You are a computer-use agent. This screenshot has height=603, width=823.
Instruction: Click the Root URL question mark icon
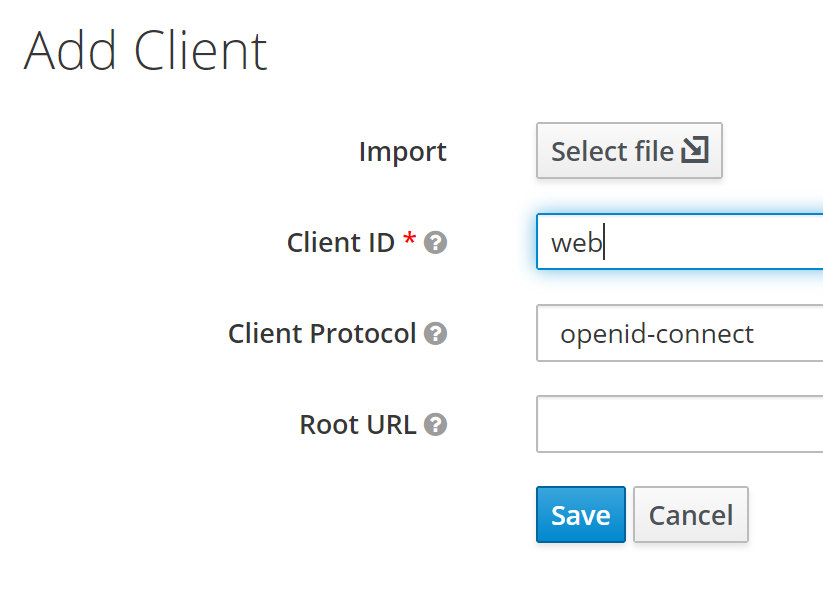(x=435, y=424)
